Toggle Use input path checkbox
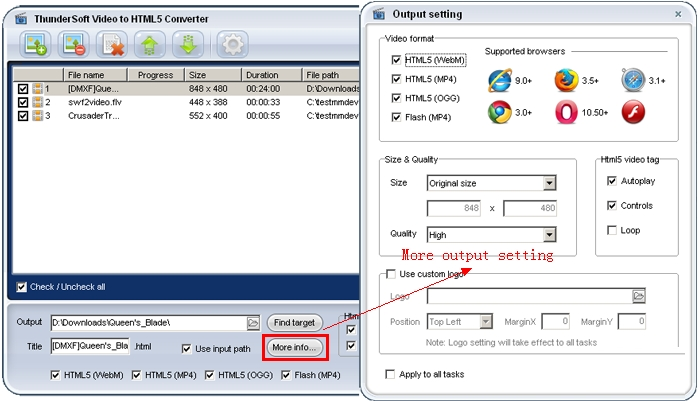This screenshot has height=401, width=699. point(186,349)
